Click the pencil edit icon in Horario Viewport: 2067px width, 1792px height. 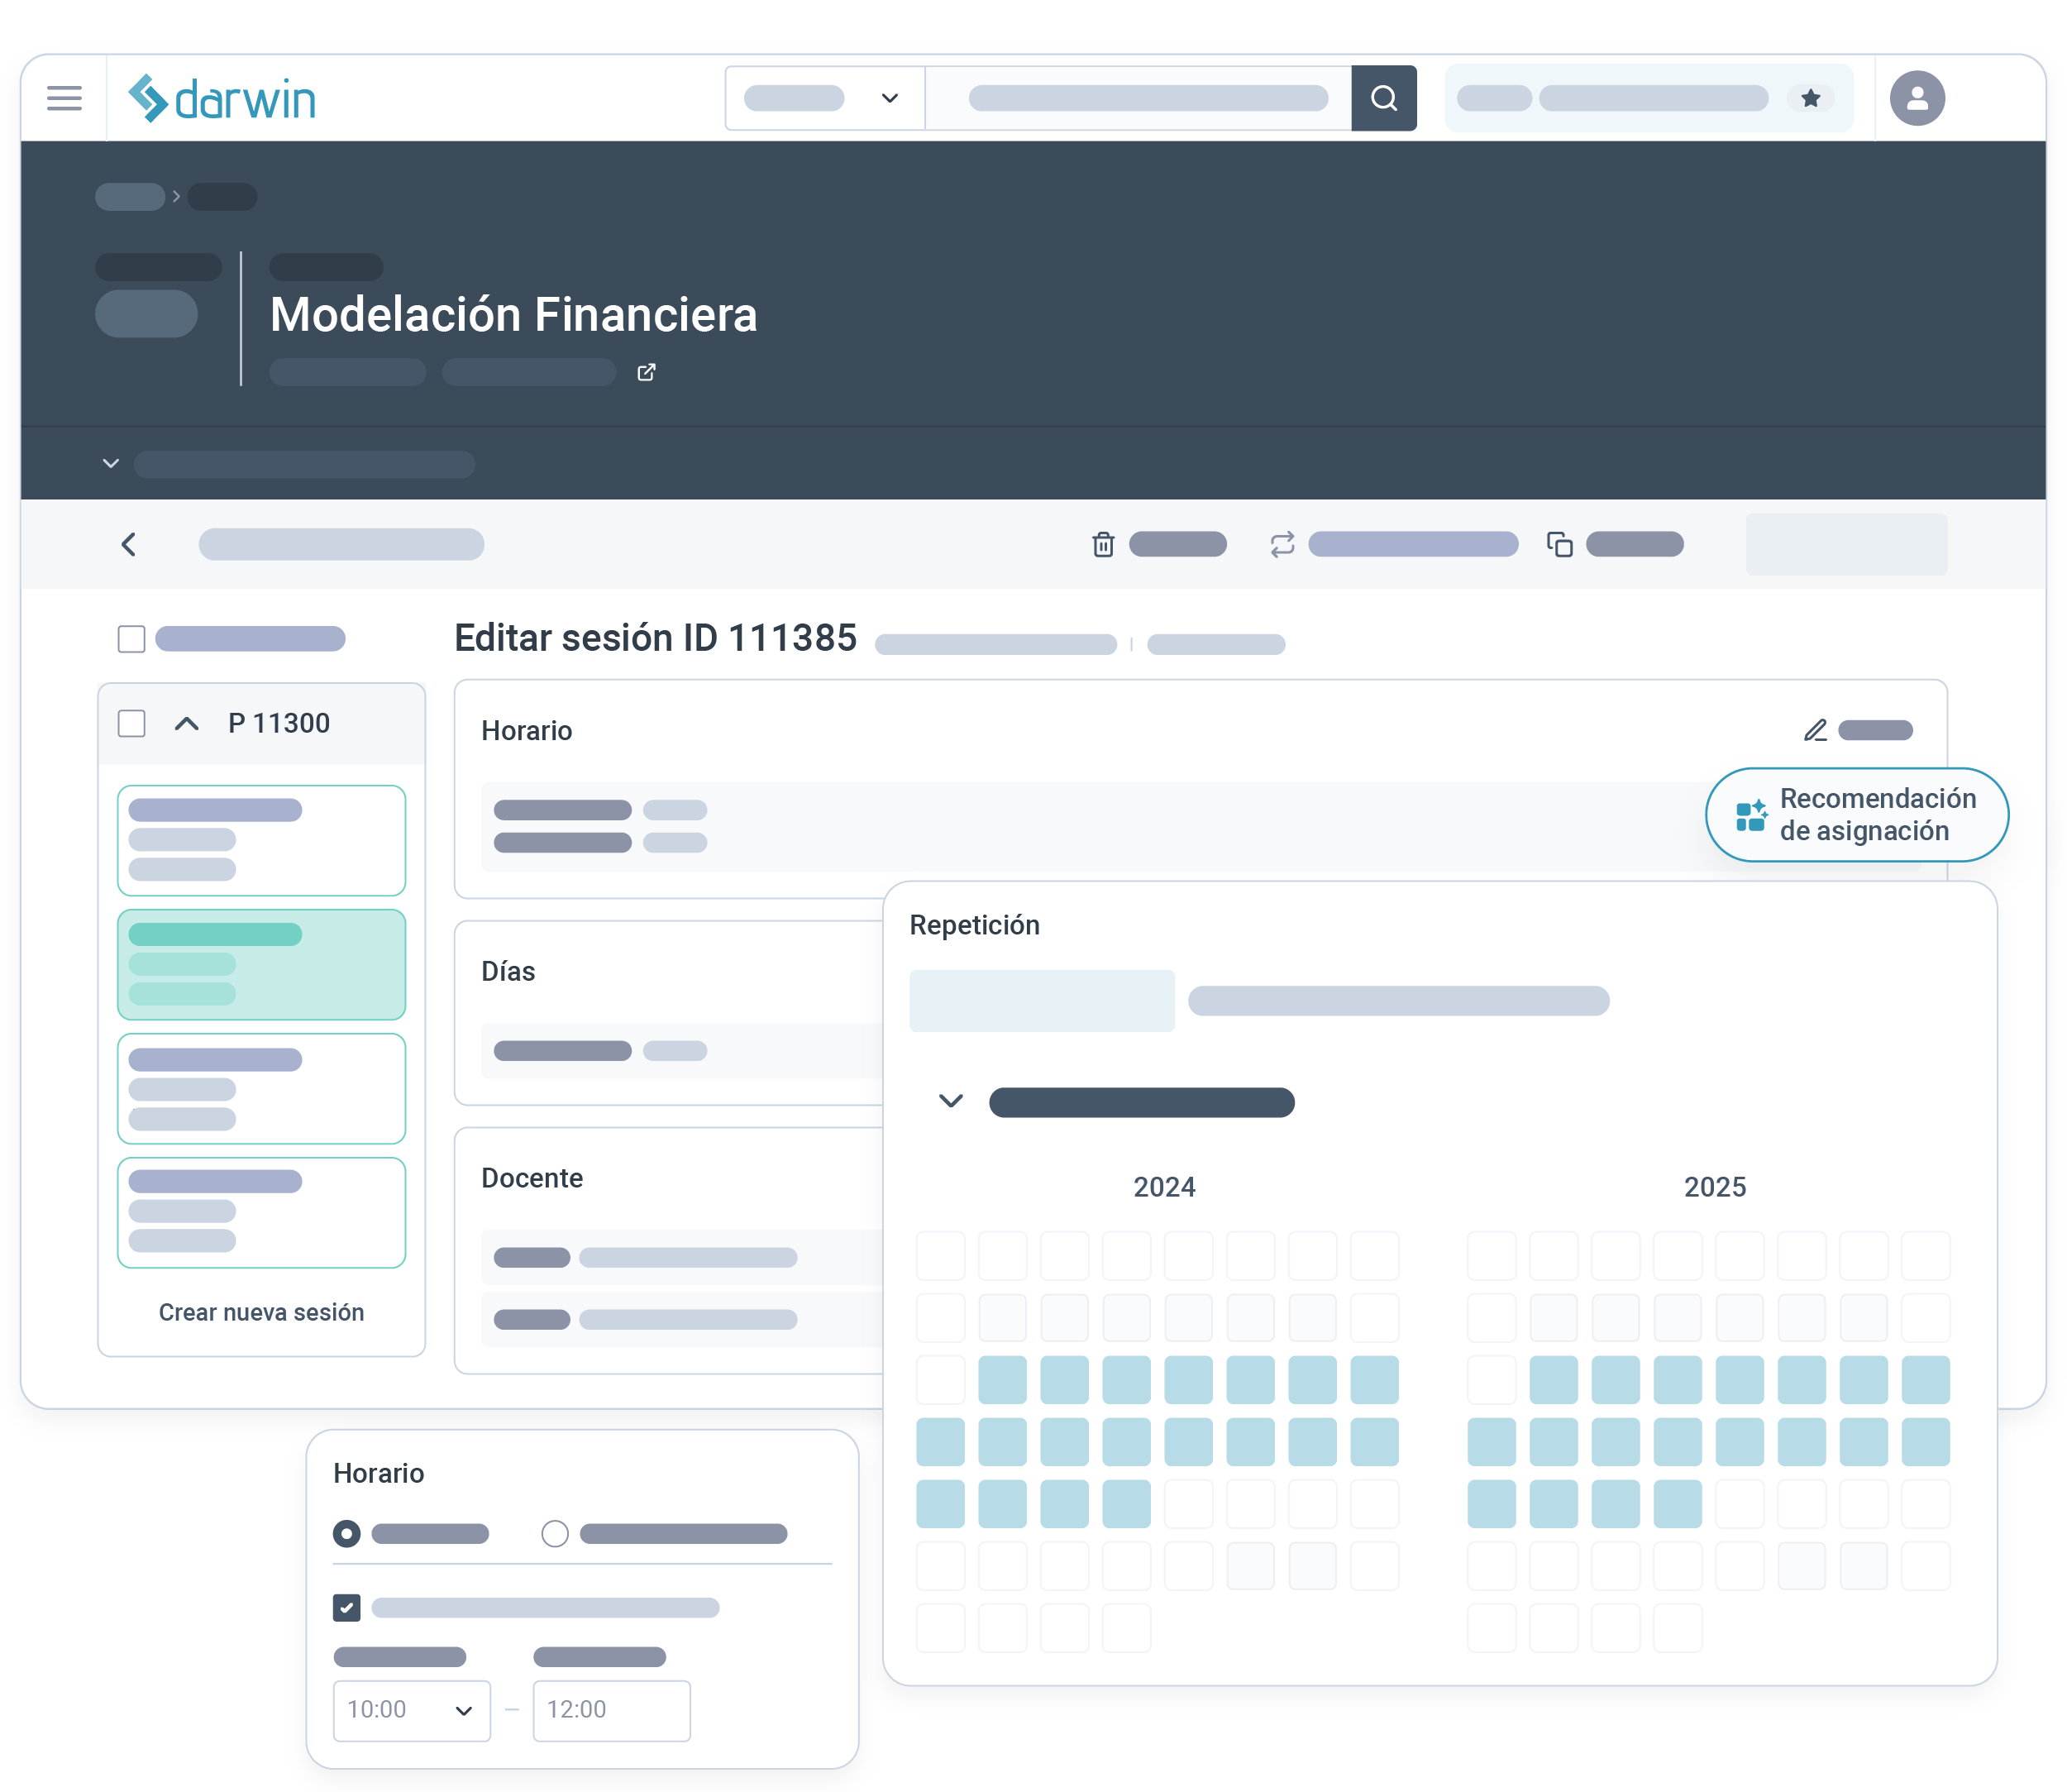(x=1815, y=730)
